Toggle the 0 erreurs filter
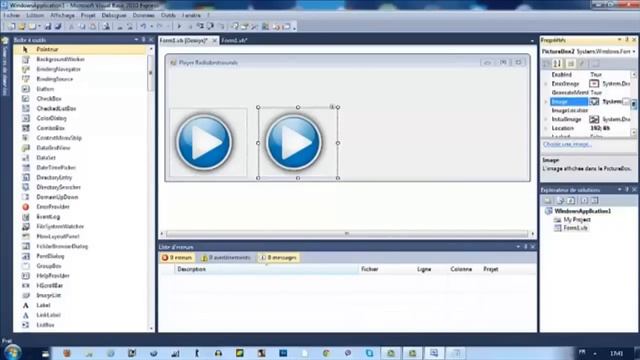640x360 pixels. point(177,258)
